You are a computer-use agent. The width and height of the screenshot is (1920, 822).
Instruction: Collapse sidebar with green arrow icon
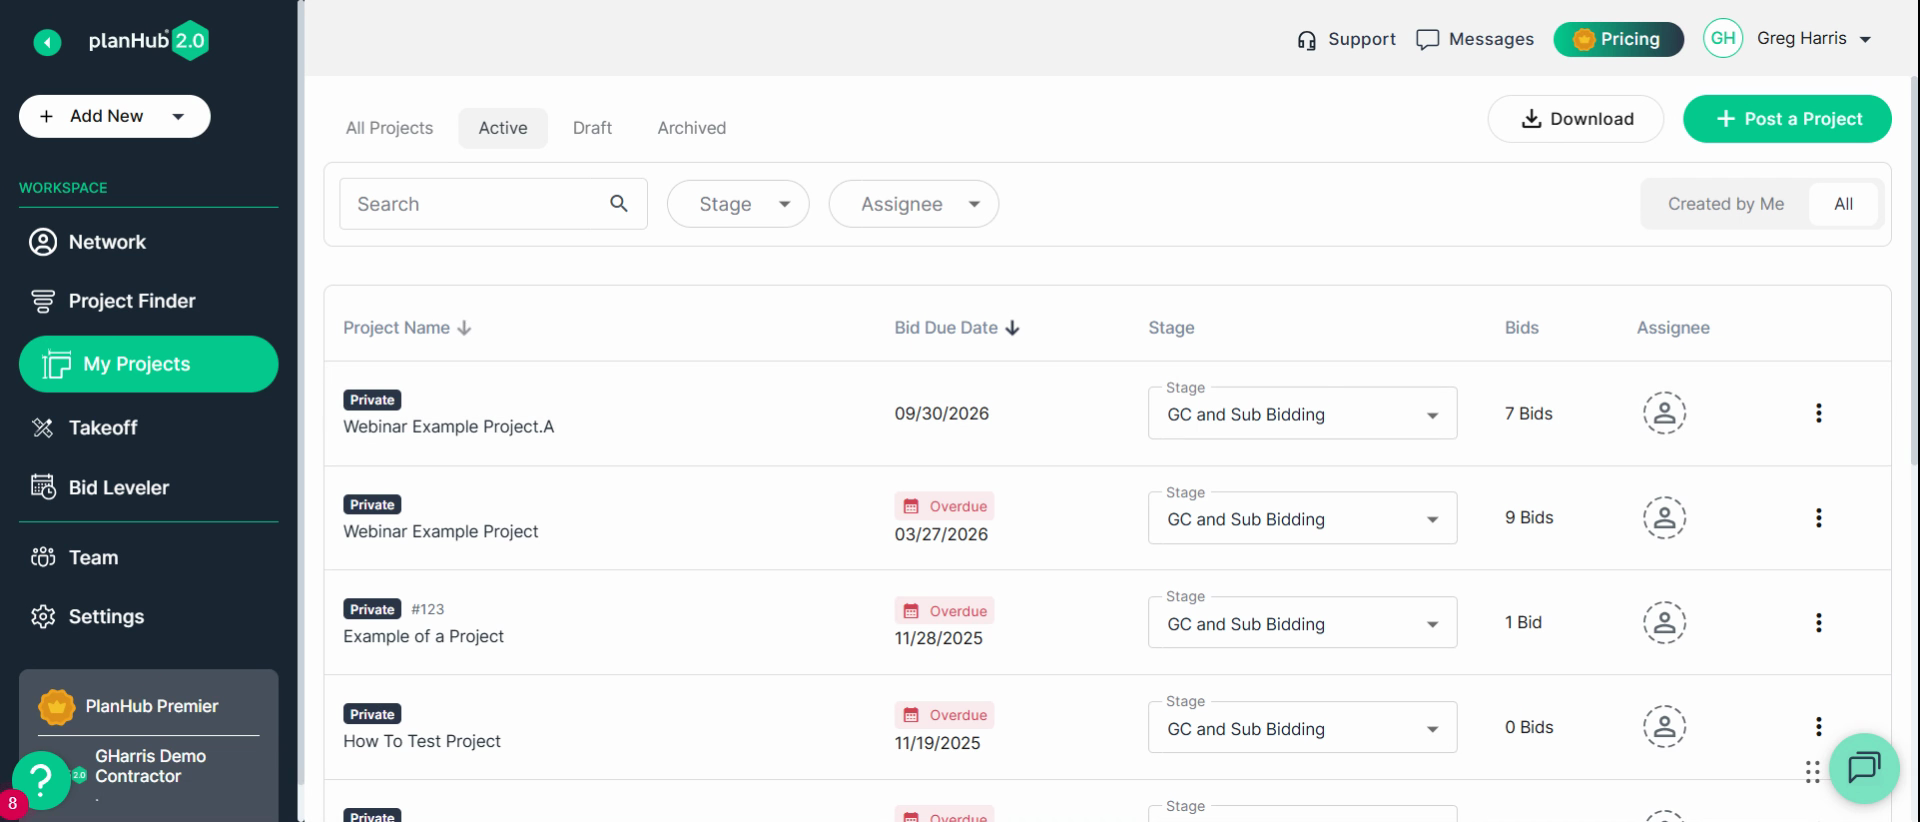point(47,42)
